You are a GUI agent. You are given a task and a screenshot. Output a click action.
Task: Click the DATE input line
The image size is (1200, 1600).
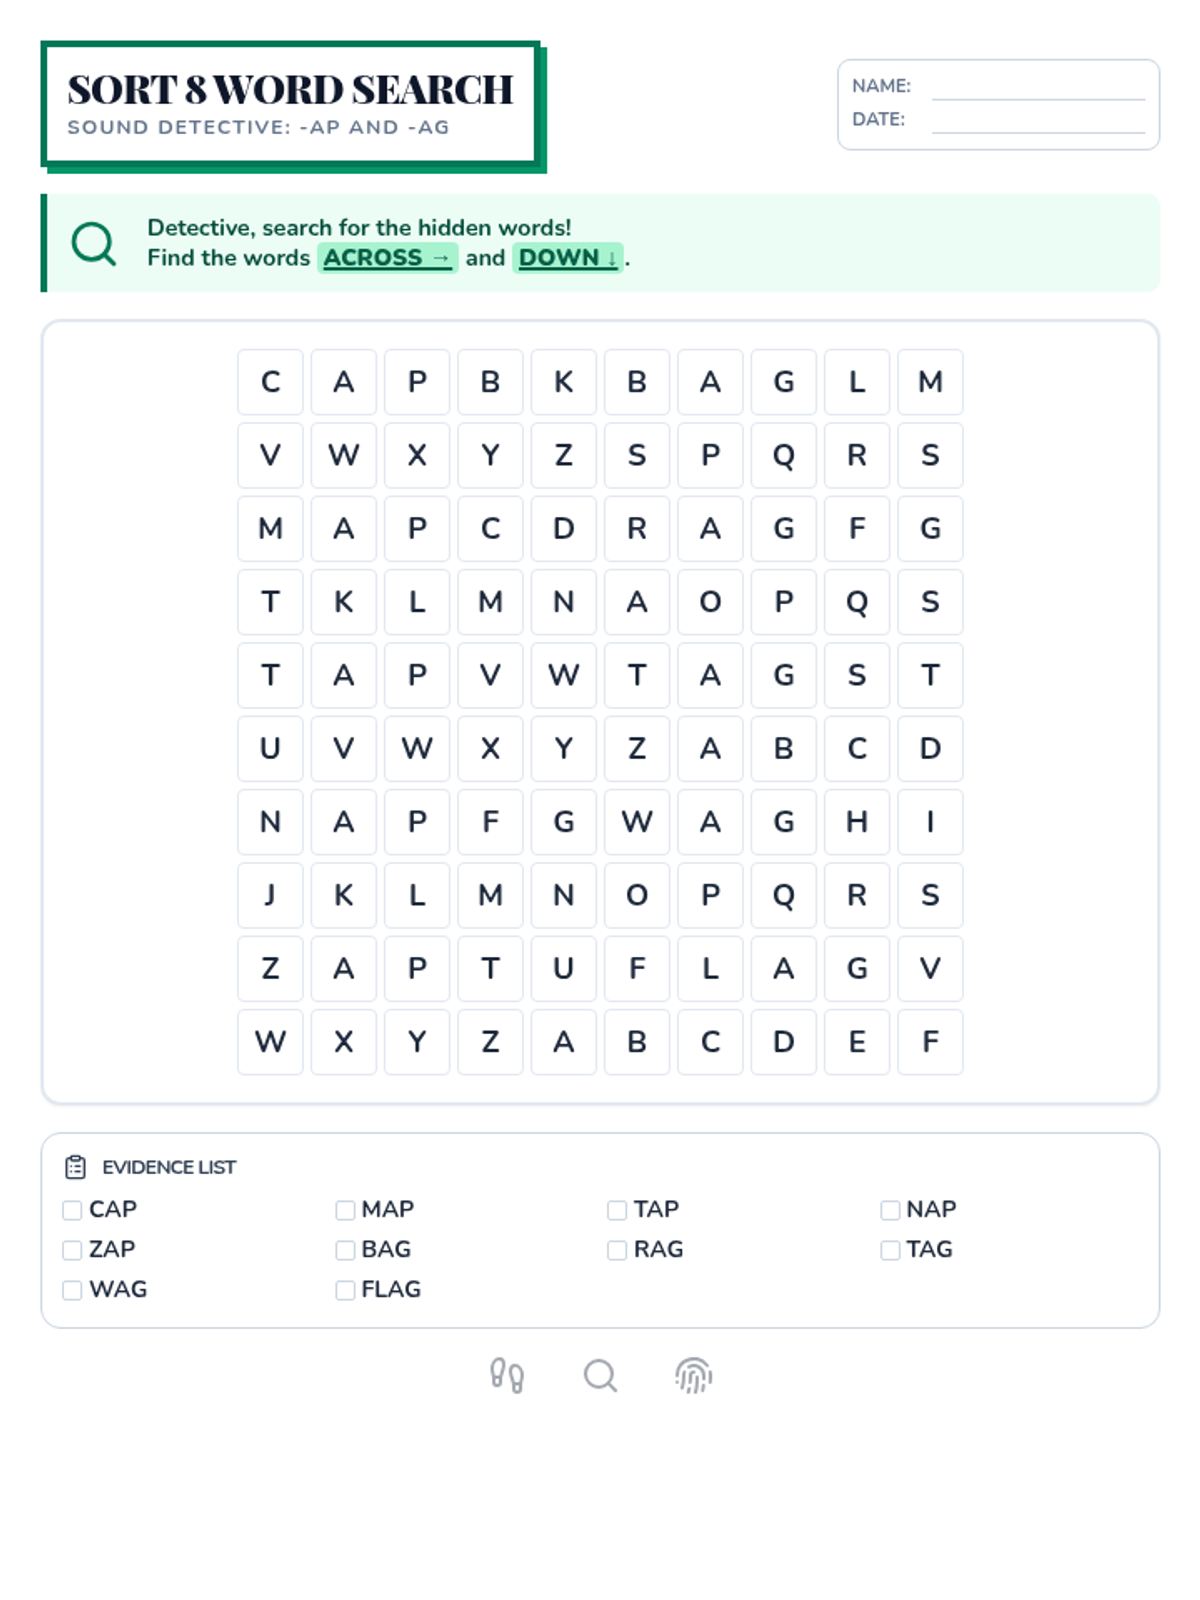point(1038,121)
